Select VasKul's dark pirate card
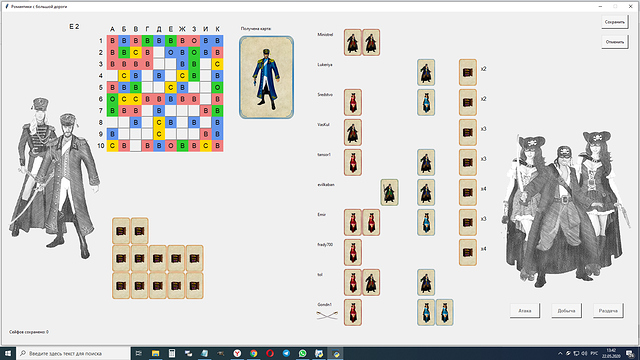The height and width of the screenshot is (360, 640). 353,132
